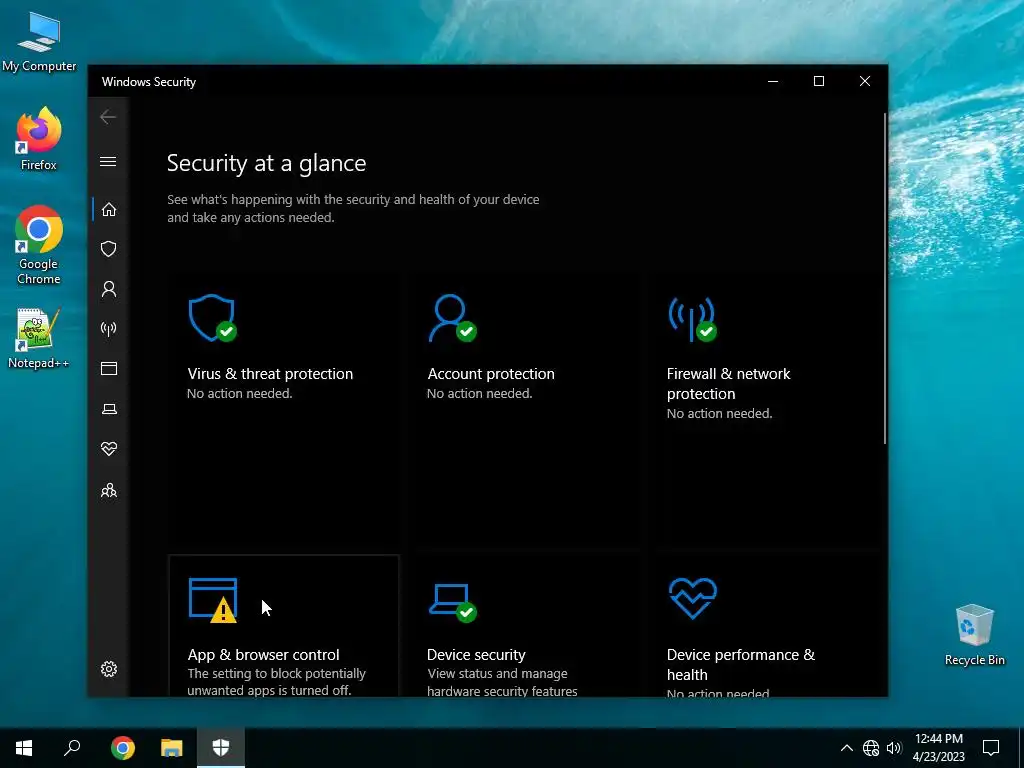Open File Explorer from the taskbar
The image size is (1024, 768).
172,748
